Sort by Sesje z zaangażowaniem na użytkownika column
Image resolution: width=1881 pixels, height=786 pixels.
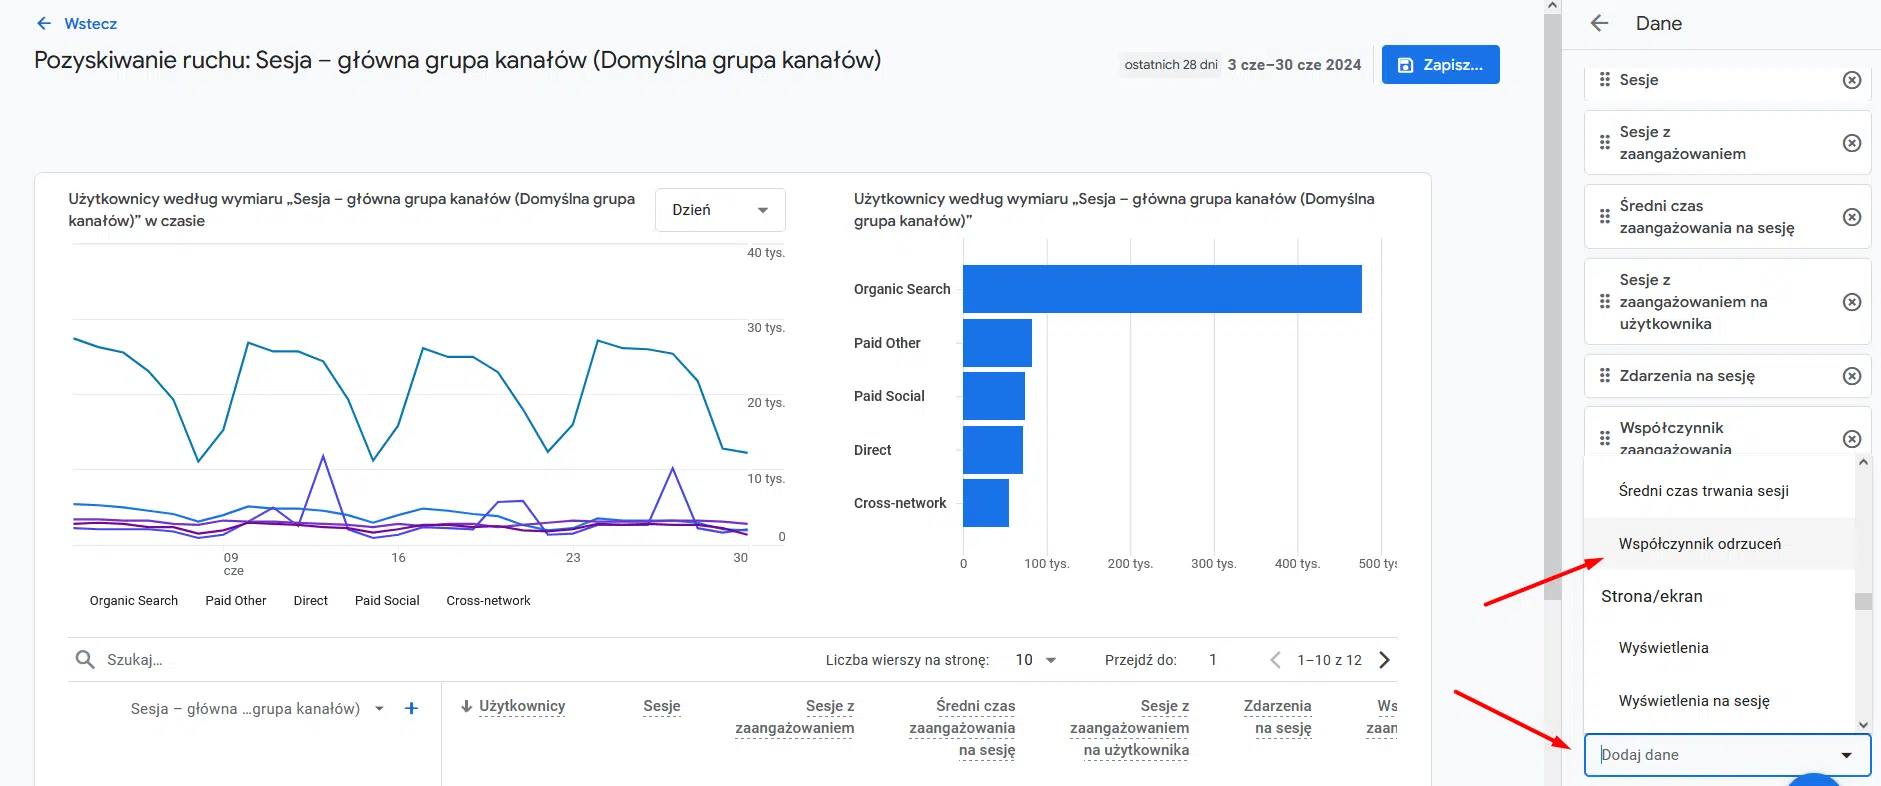click(1130, 728)
